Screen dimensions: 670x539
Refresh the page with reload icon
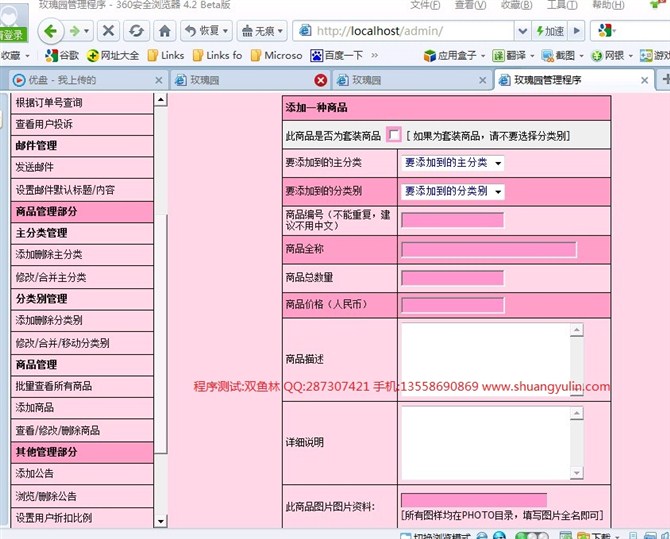[136, 31]
